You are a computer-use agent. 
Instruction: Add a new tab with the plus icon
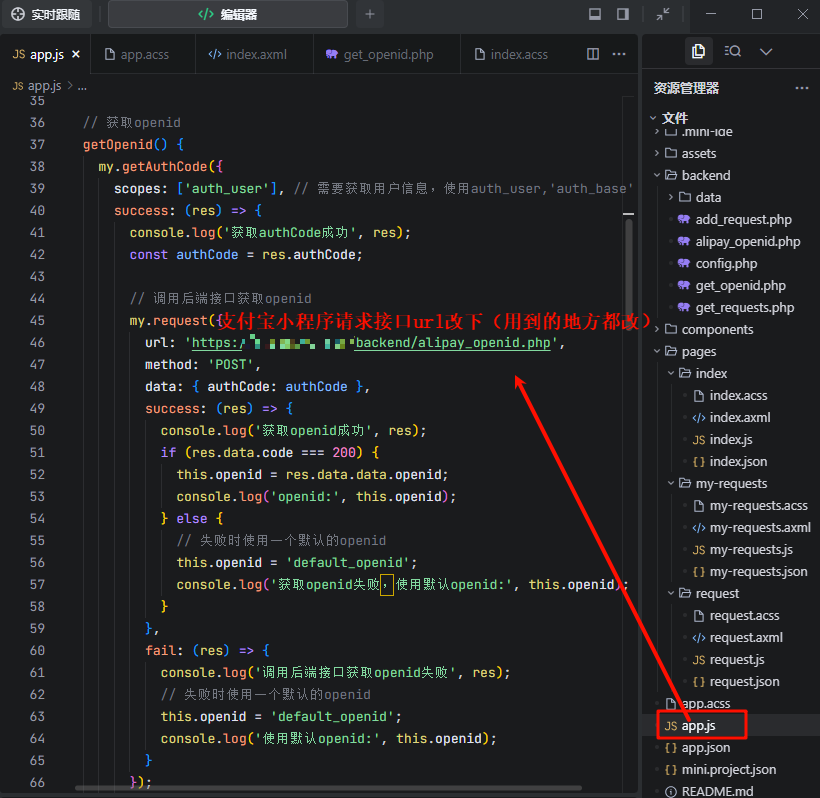[x=369, y=14]
